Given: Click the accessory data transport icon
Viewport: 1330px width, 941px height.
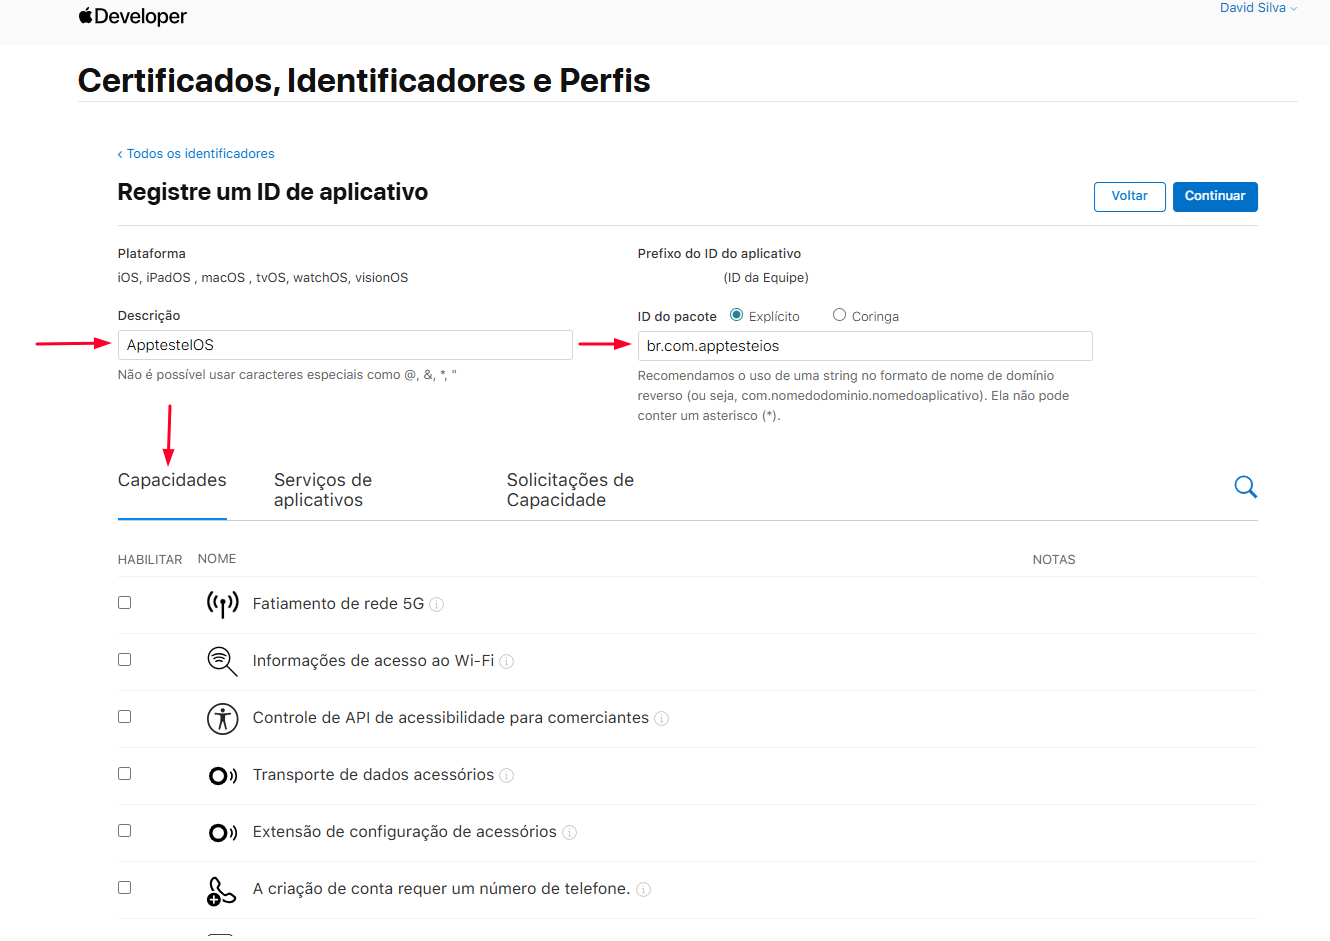Looking at the screenshot, I should pyautogui.click(x=222, y=776).
